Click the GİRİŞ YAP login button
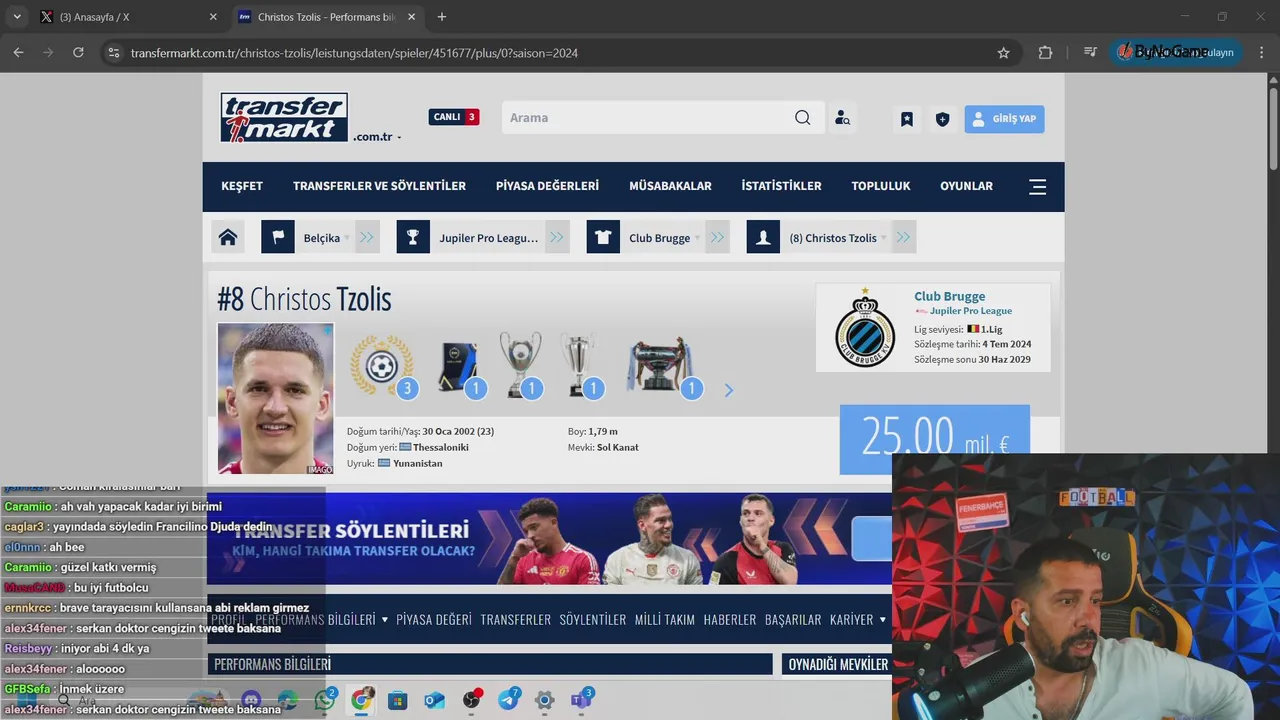Image resolution: width=1280 pixels, height=720 pixels. [x=1004, y=119]
